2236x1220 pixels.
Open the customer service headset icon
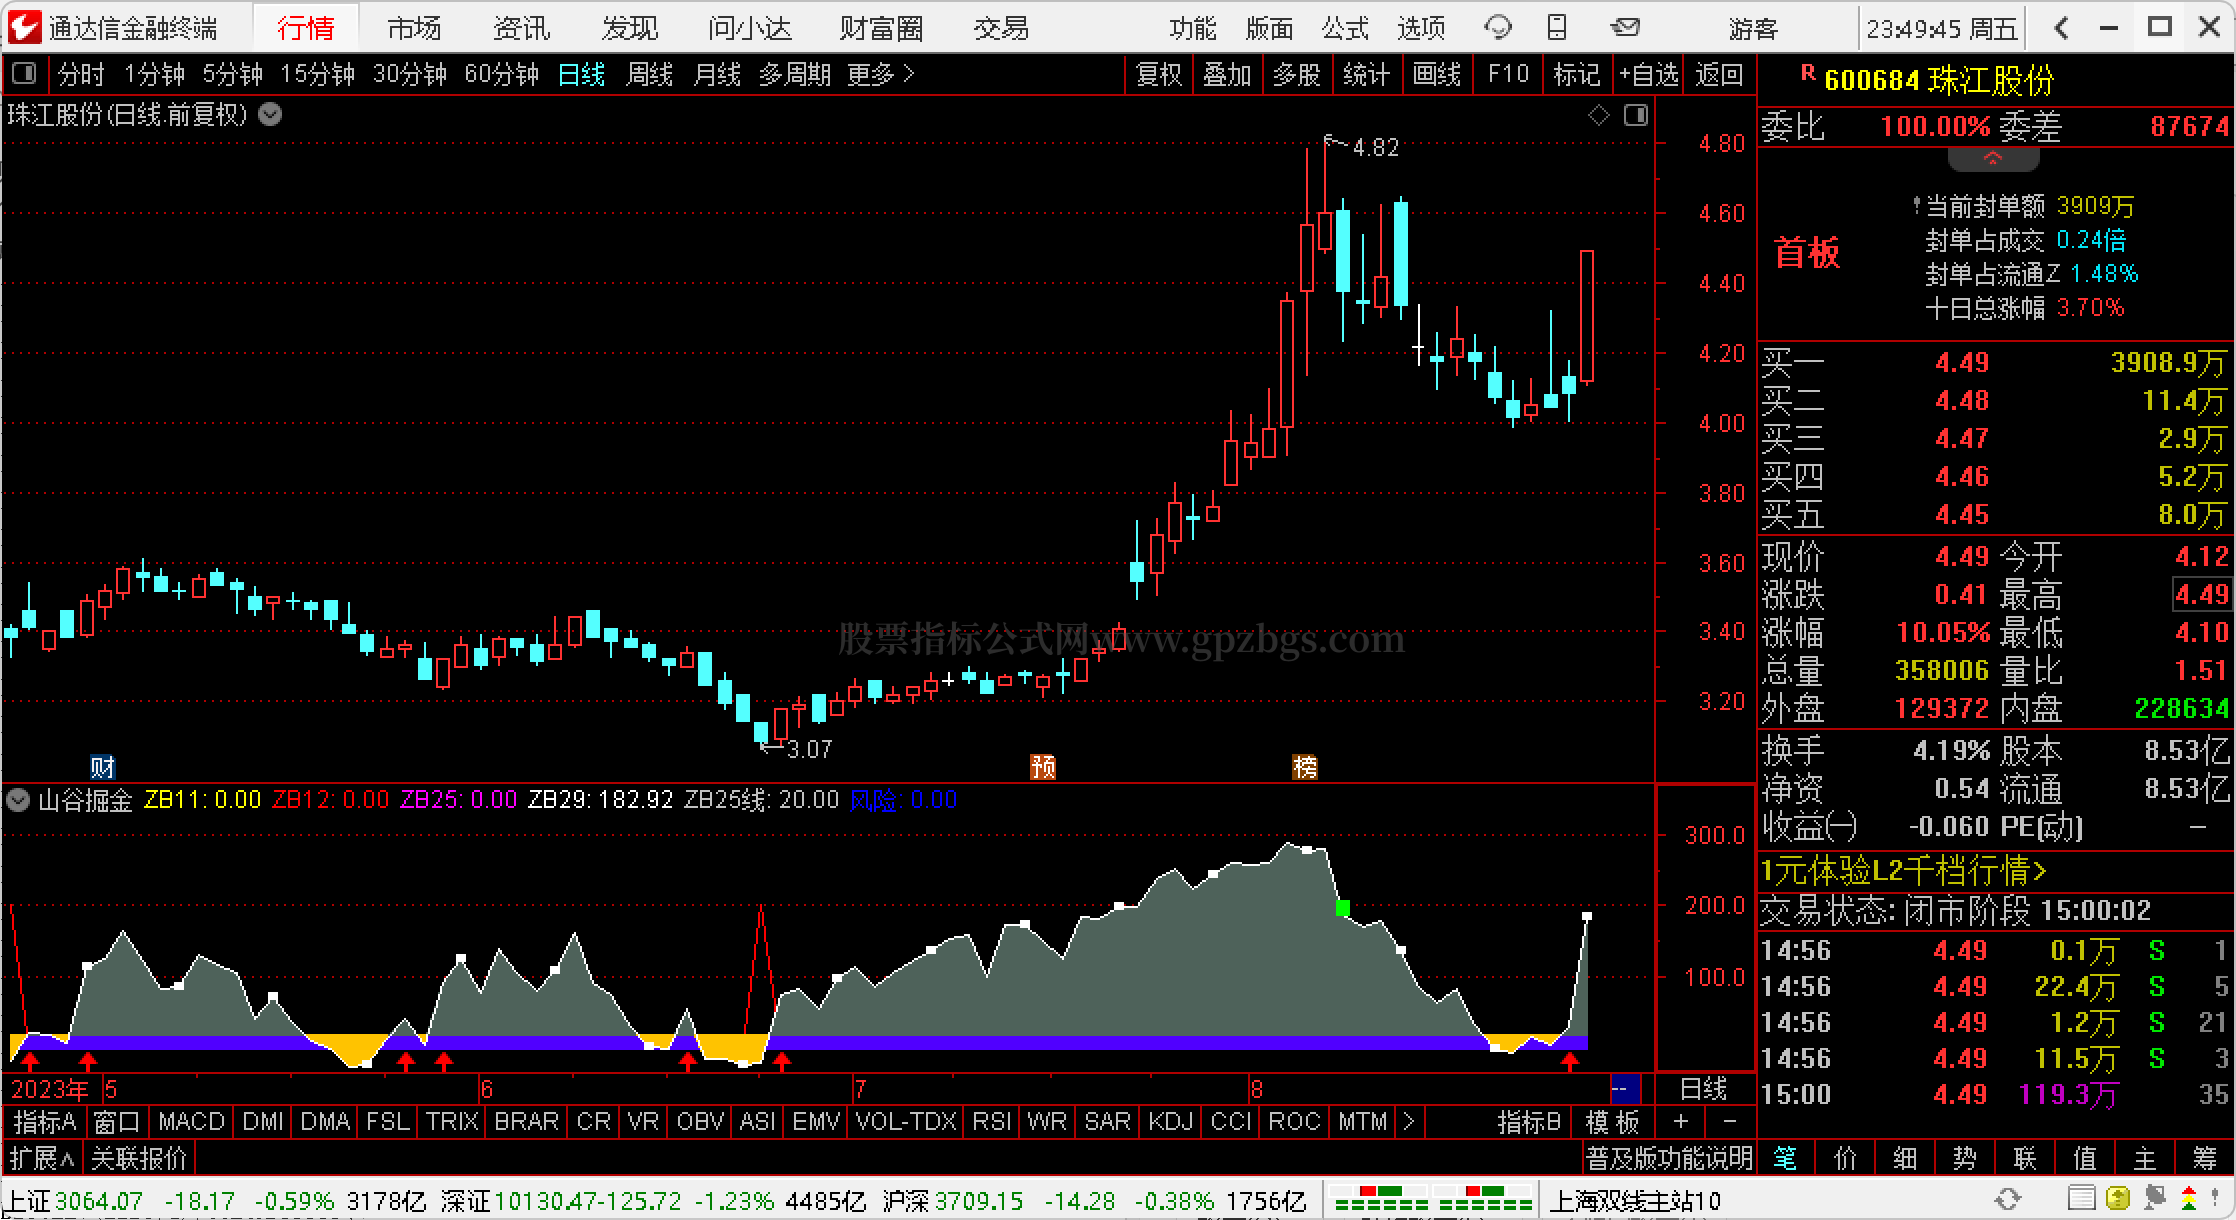pyautogui.click(x=1498, y=27)
